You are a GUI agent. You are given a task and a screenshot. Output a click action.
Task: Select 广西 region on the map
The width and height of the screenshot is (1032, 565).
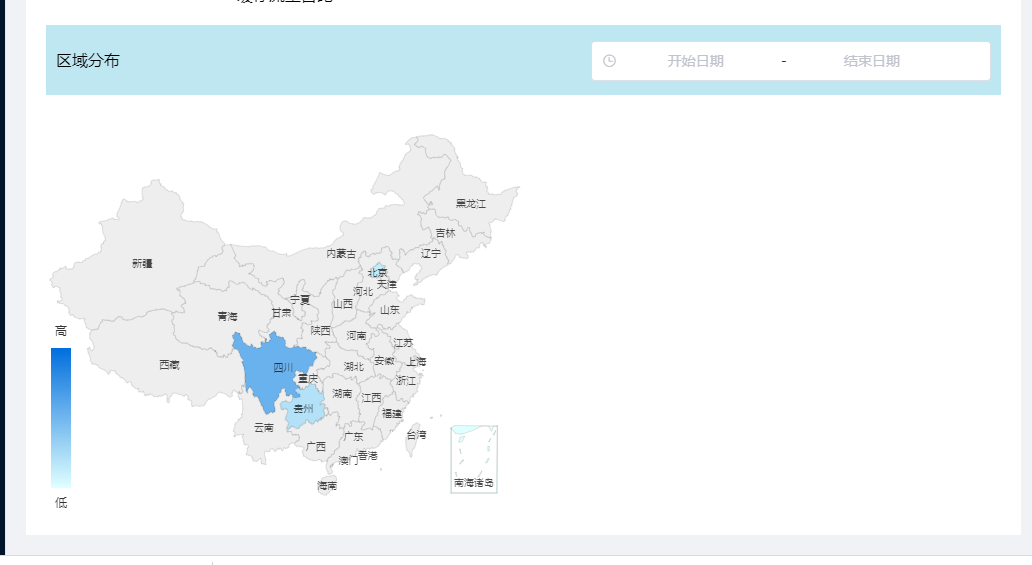pos(316,446)
